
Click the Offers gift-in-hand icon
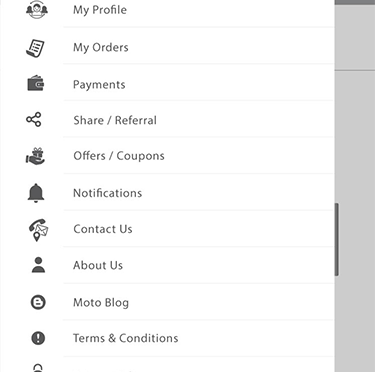pos(35,156)
